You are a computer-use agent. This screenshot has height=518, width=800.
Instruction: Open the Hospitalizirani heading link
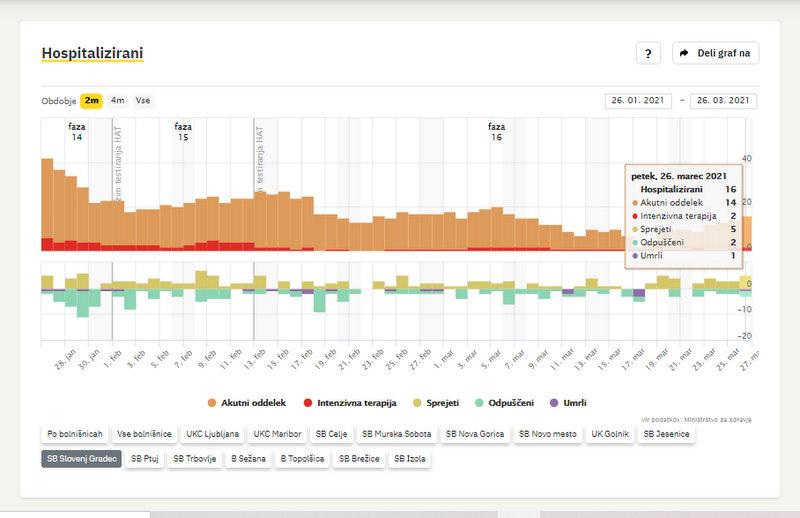point(91,51)
